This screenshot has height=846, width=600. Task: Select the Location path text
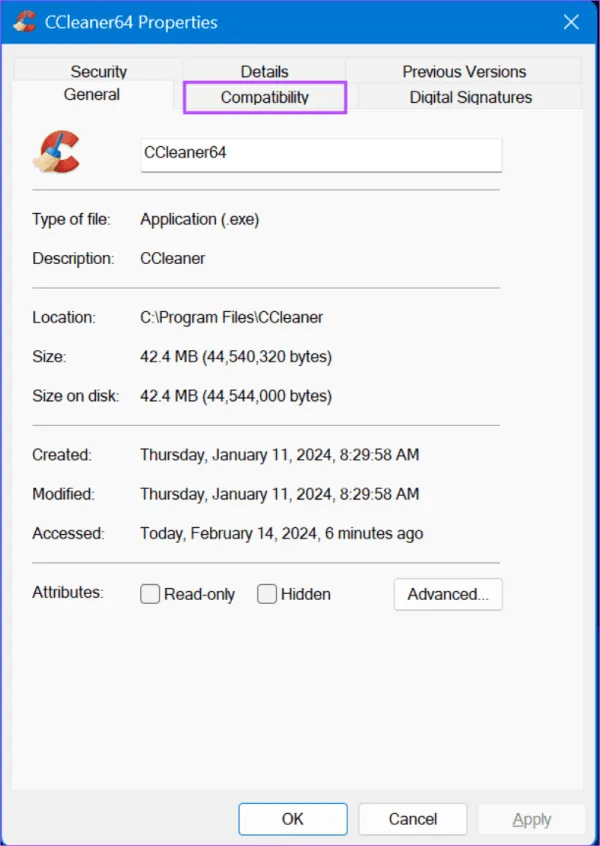(x=230, y=316)
